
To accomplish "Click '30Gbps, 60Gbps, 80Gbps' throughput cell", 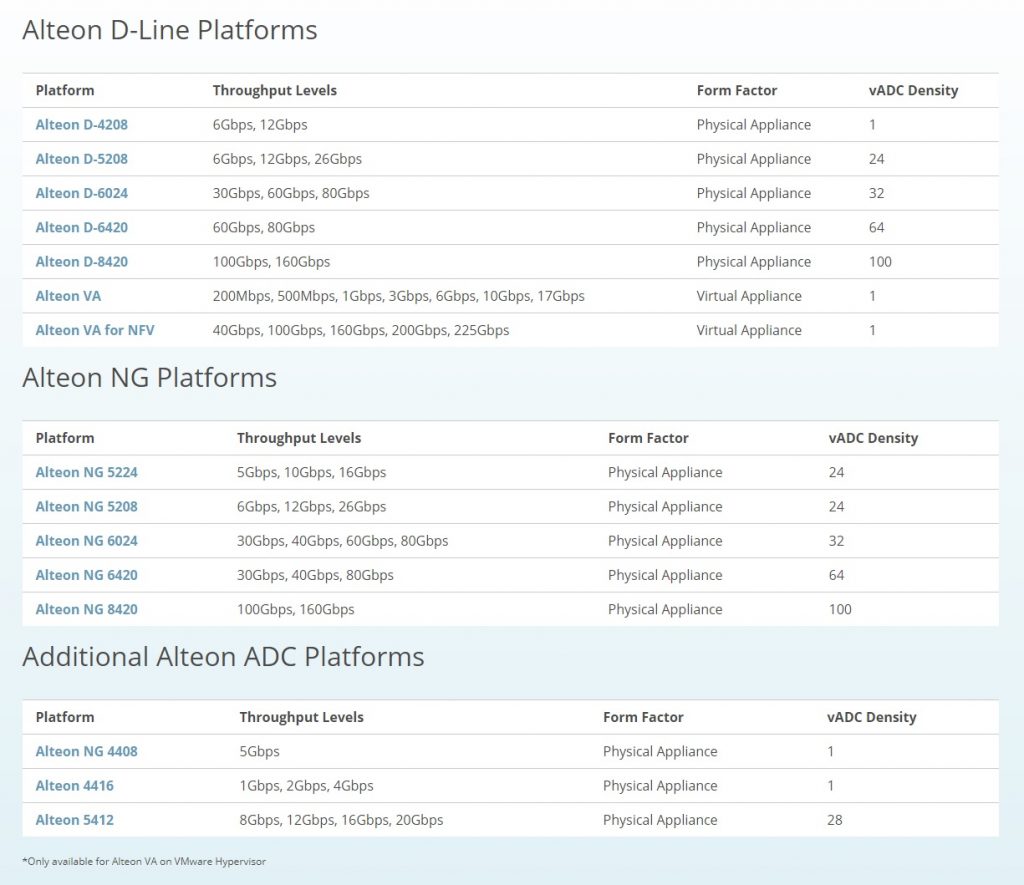I will [291, 193].
